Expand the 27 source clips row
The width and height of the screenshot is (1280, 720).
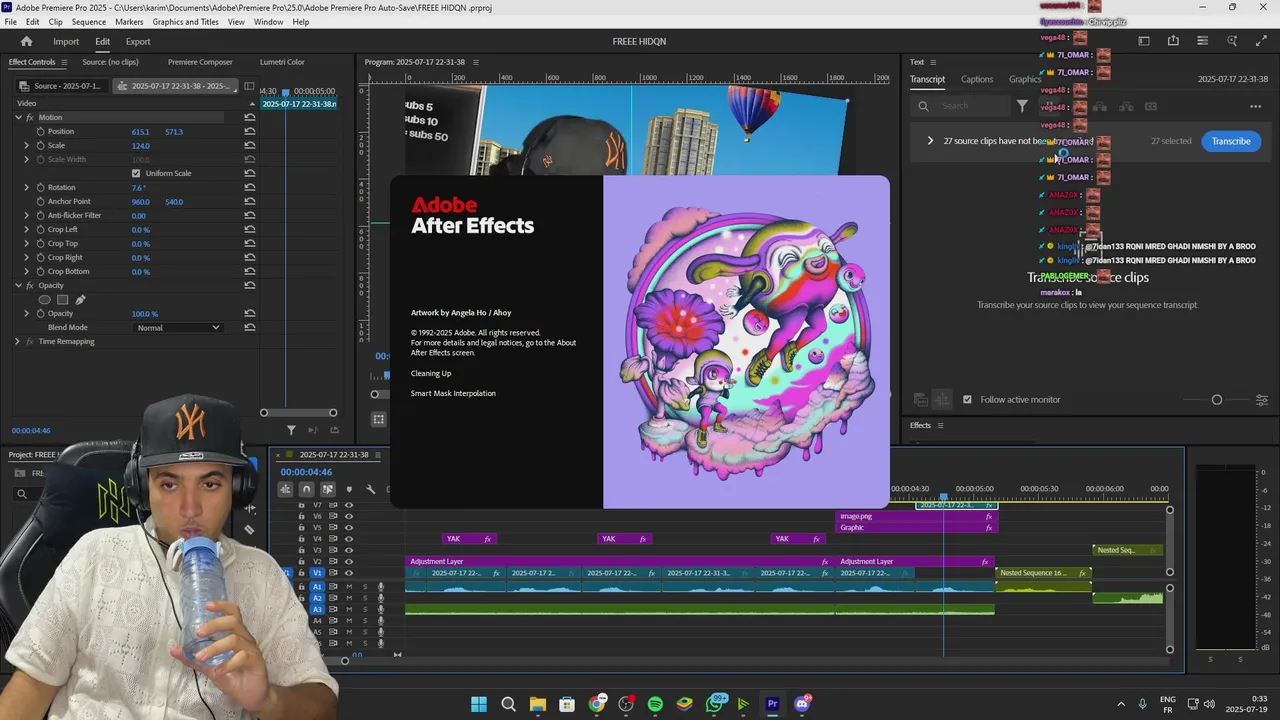[930, 141]
